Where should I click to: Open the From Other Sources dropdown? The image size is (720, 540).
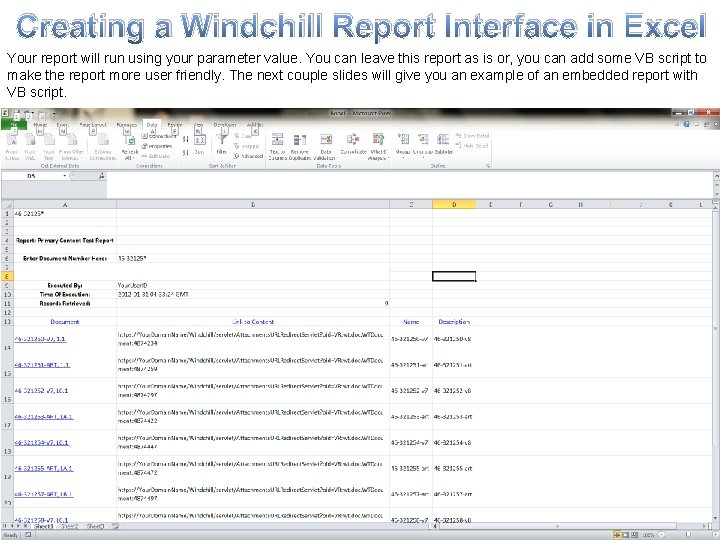click(72, 147)
